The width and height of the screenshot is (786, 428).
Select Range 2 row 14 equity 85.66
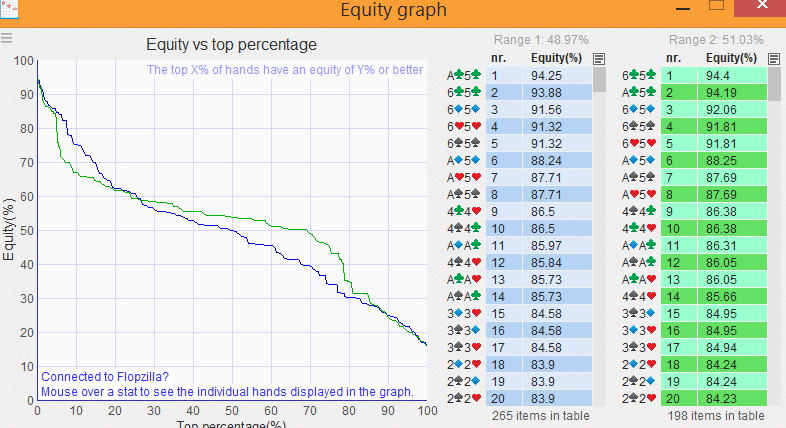click(732, 297)
